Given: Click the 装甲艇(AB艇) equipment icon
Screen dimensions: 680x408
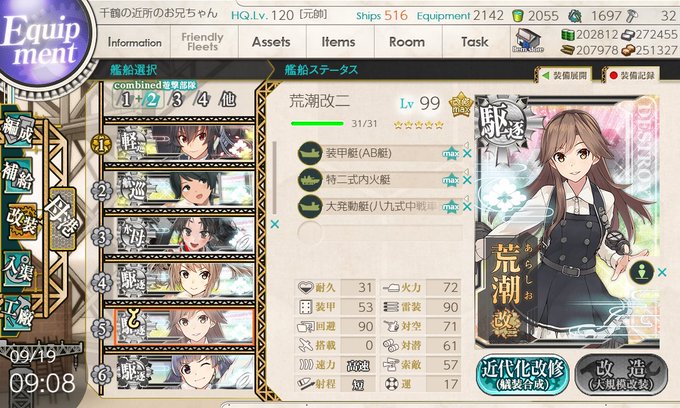Looking at the screenshot, I should tap(310, 153).
